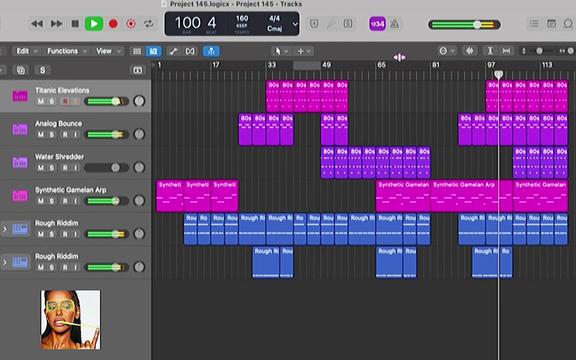
Task: Click the 4/4 time signature display
Action: [x=274, y=18]
